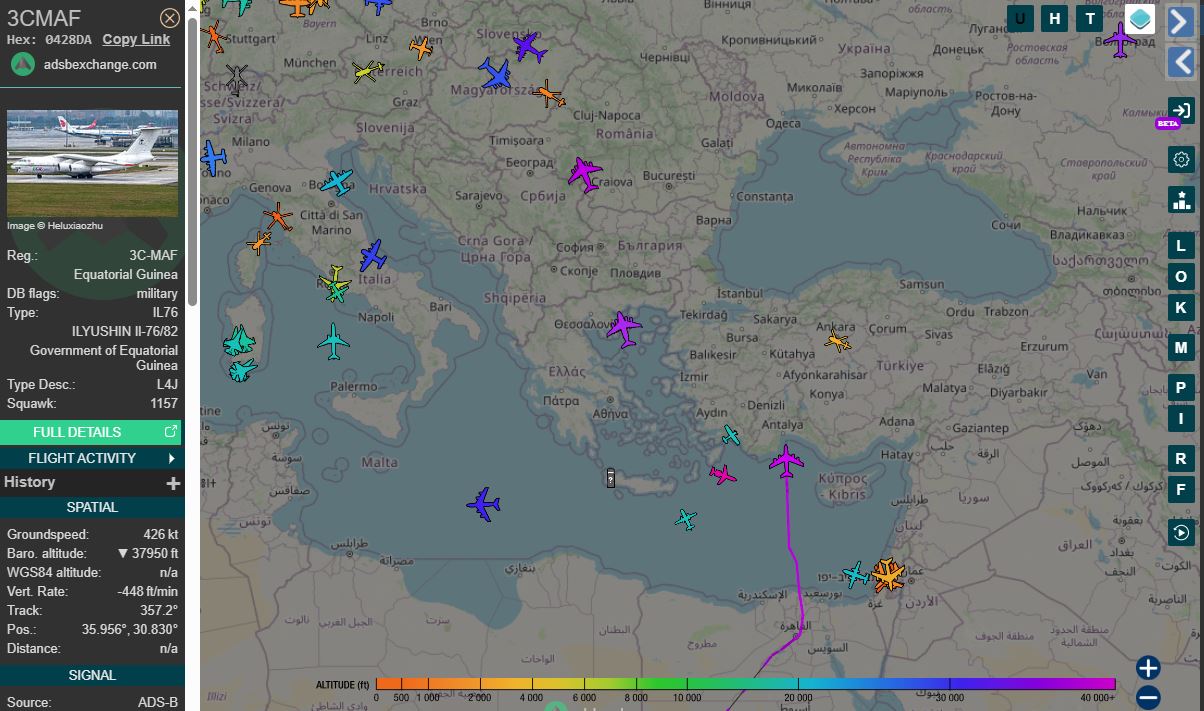Toggle the M map option
The width and height of the screenshot is (1204, 711).
tap(1181, 348)
